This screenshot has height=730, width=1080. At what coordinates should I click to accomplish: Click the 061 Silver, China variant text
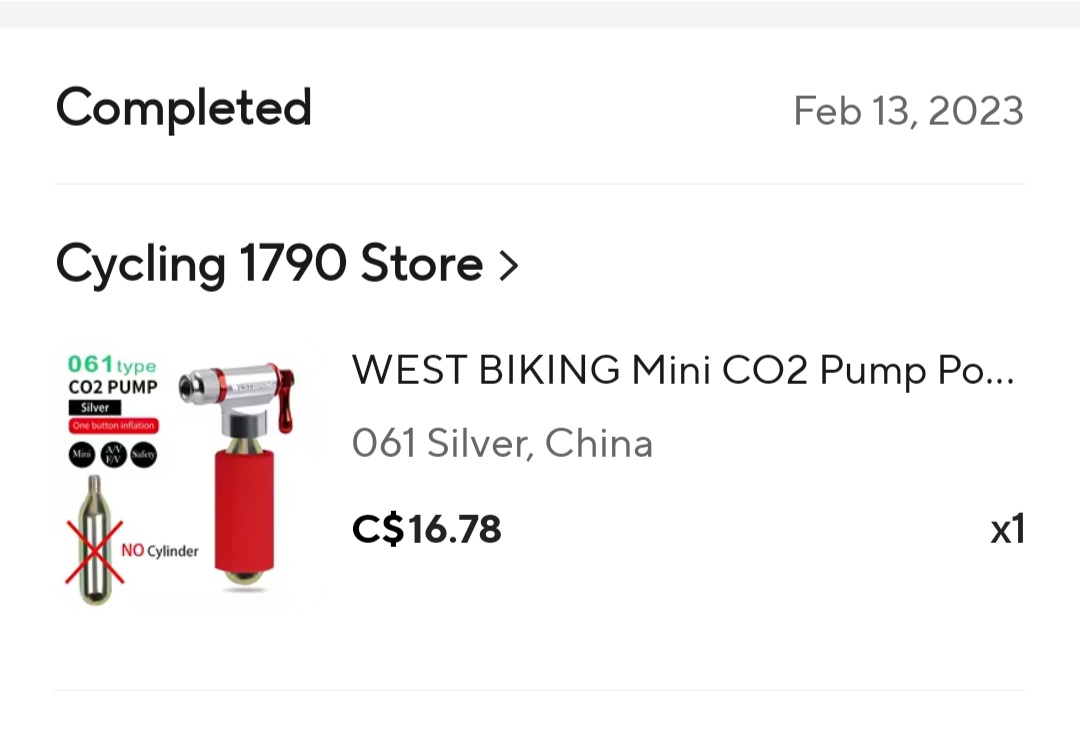(502, 443)
